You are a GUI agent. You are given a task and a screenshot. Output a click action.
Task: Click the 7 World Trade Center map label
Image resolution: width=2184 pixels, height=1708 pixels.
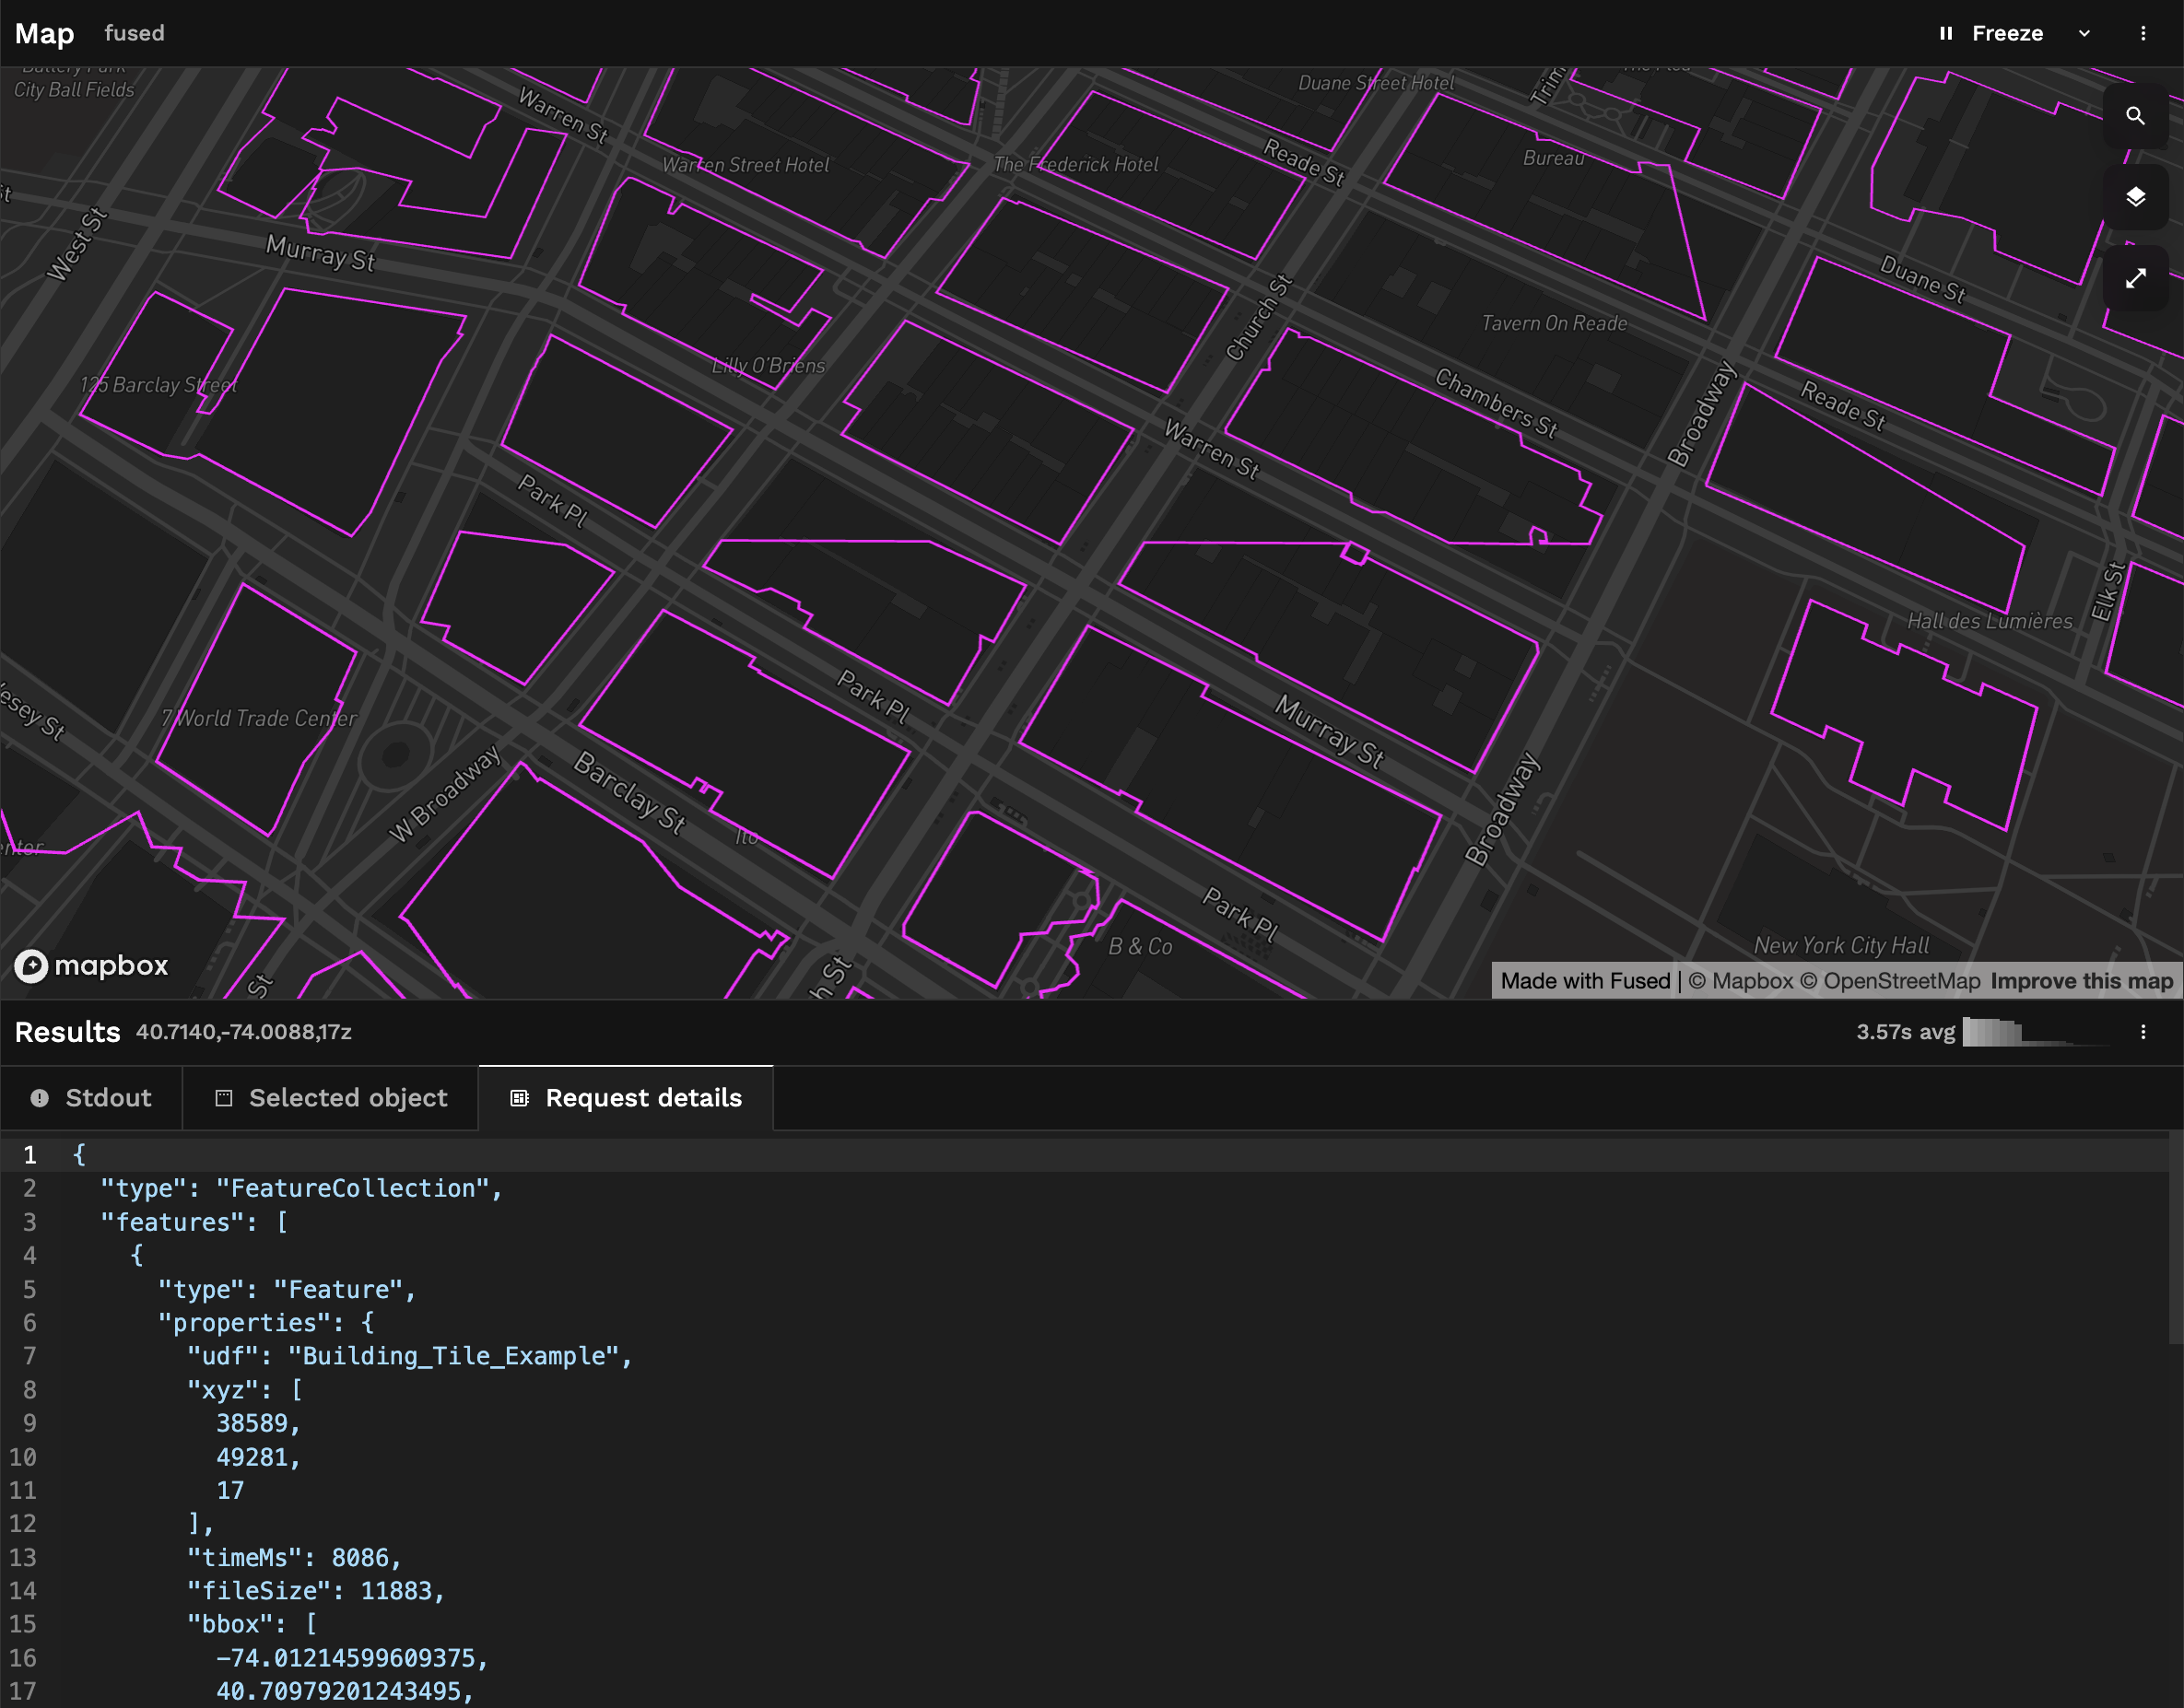pyautogui.click(x=259, y=718)
